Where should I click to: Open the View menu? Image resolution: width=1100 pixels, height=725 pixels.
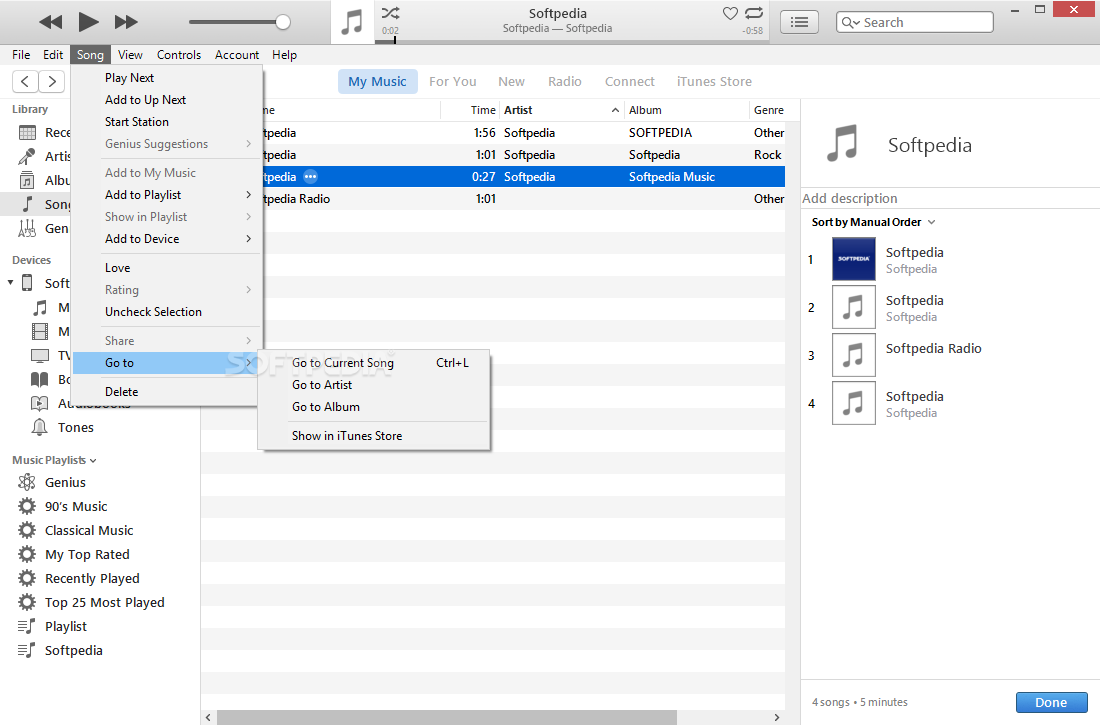click(x=130, y=55)
